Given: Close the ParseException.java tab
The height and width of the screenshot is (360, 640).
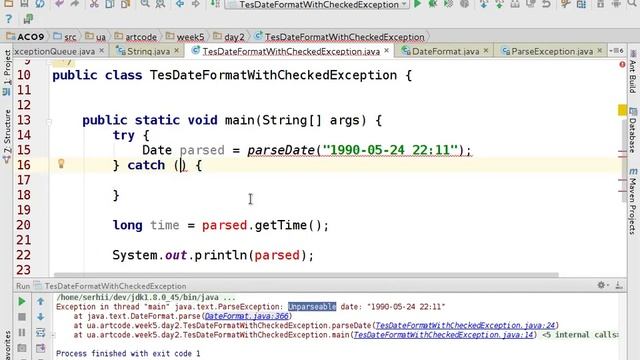Looking at the screenshot, I should point(600,51).
